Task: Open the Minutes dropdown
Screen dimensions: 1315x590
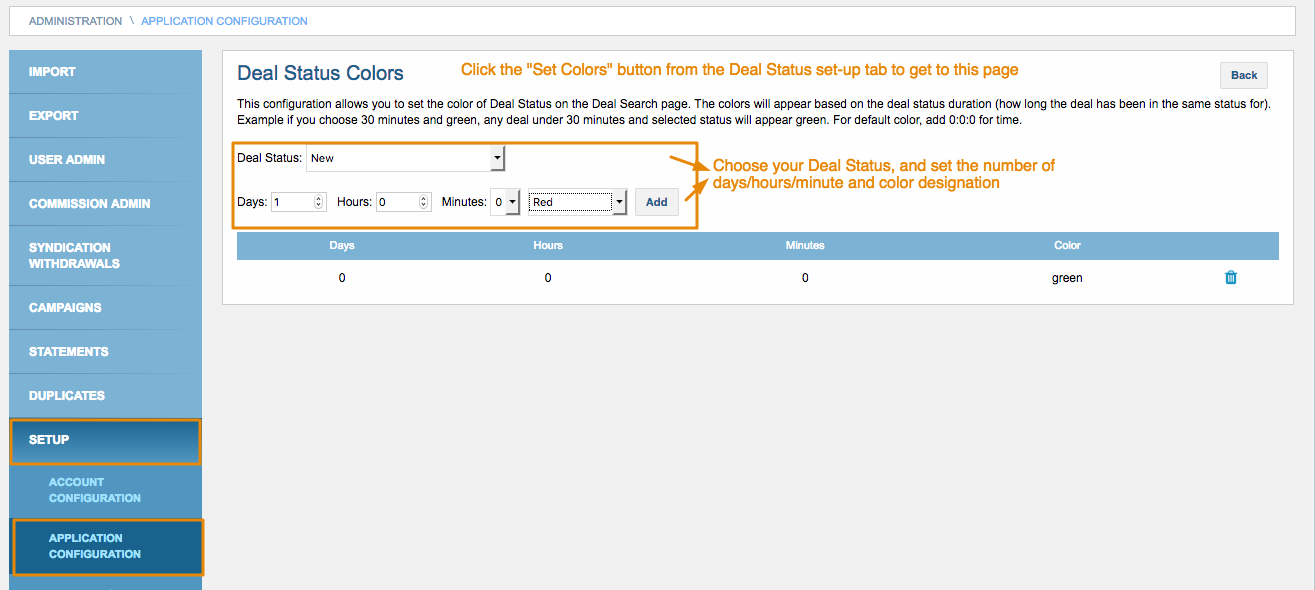Action: (506, 202)
